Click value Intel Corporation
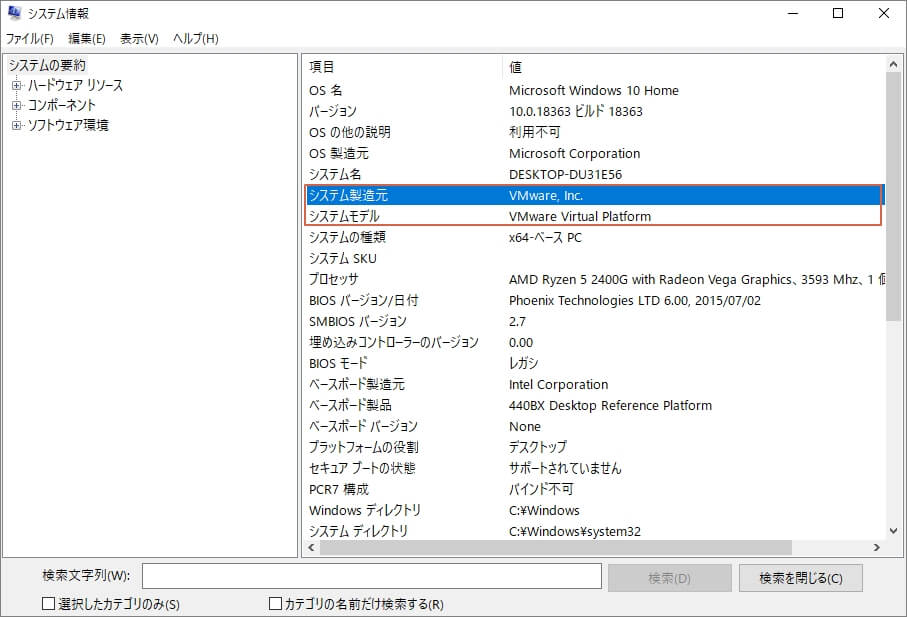Screen dimensions: 907x617 [558, 385]
